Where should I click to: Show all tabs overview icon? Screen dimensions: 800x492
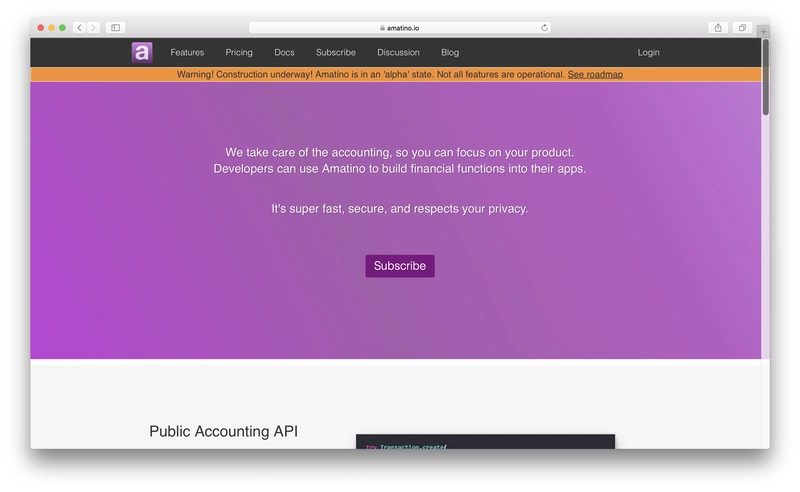742,28
